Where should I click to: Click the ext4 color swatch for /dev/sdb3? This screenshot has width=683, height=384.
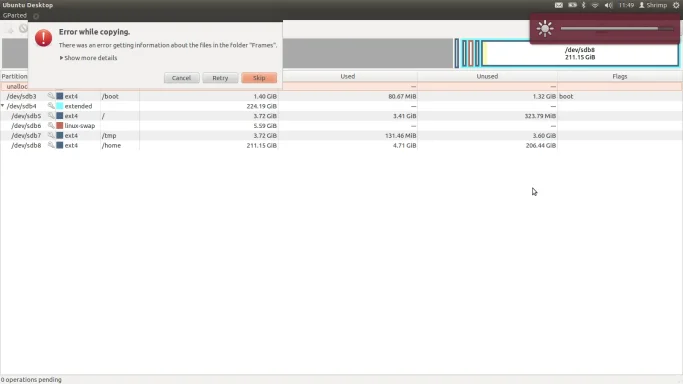point(60,96)
